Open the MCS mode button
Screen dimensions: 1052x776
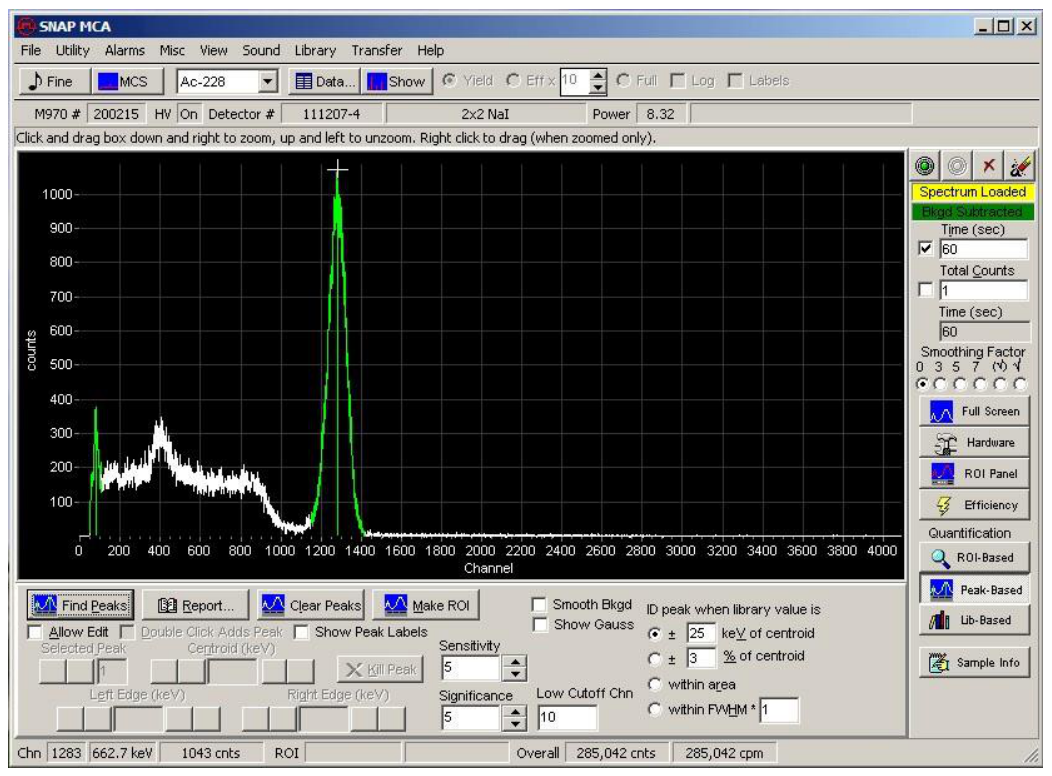[x=127, y=81]
